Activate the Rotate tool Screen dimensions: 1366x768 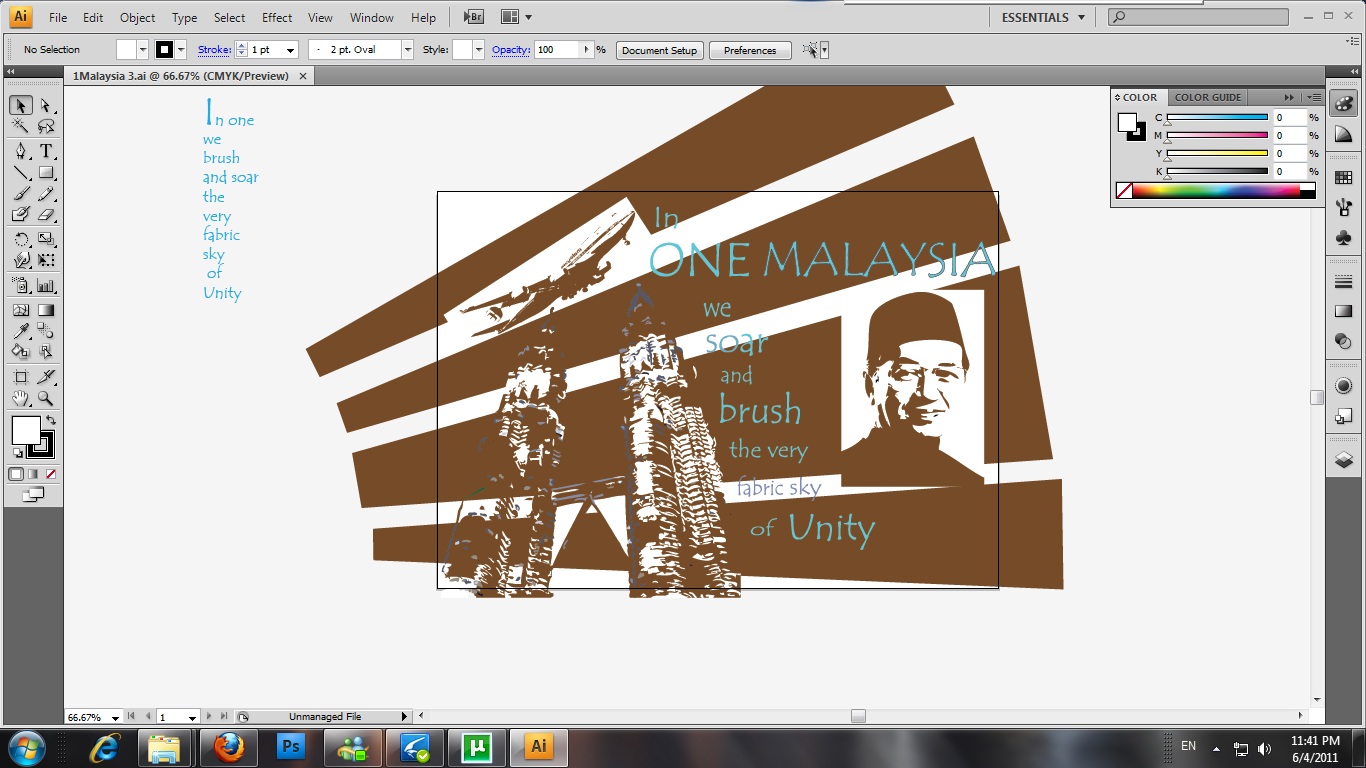[21, 239]
